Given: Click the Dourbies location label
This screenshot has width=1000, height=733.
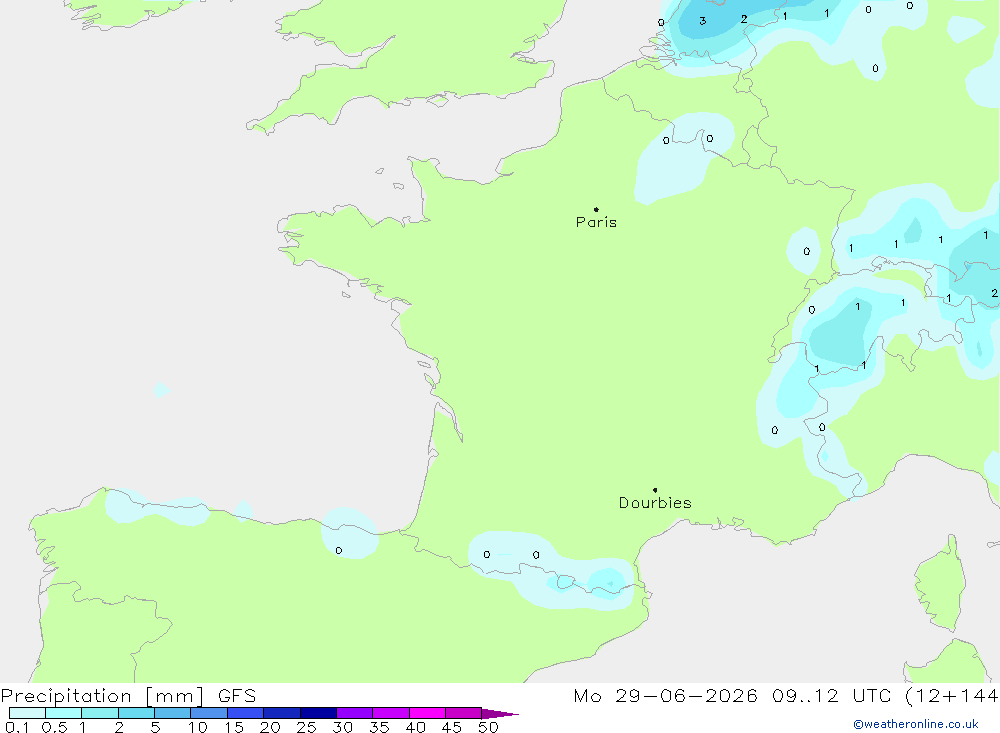Looking at the screenshot, I should tap(655, 503).
